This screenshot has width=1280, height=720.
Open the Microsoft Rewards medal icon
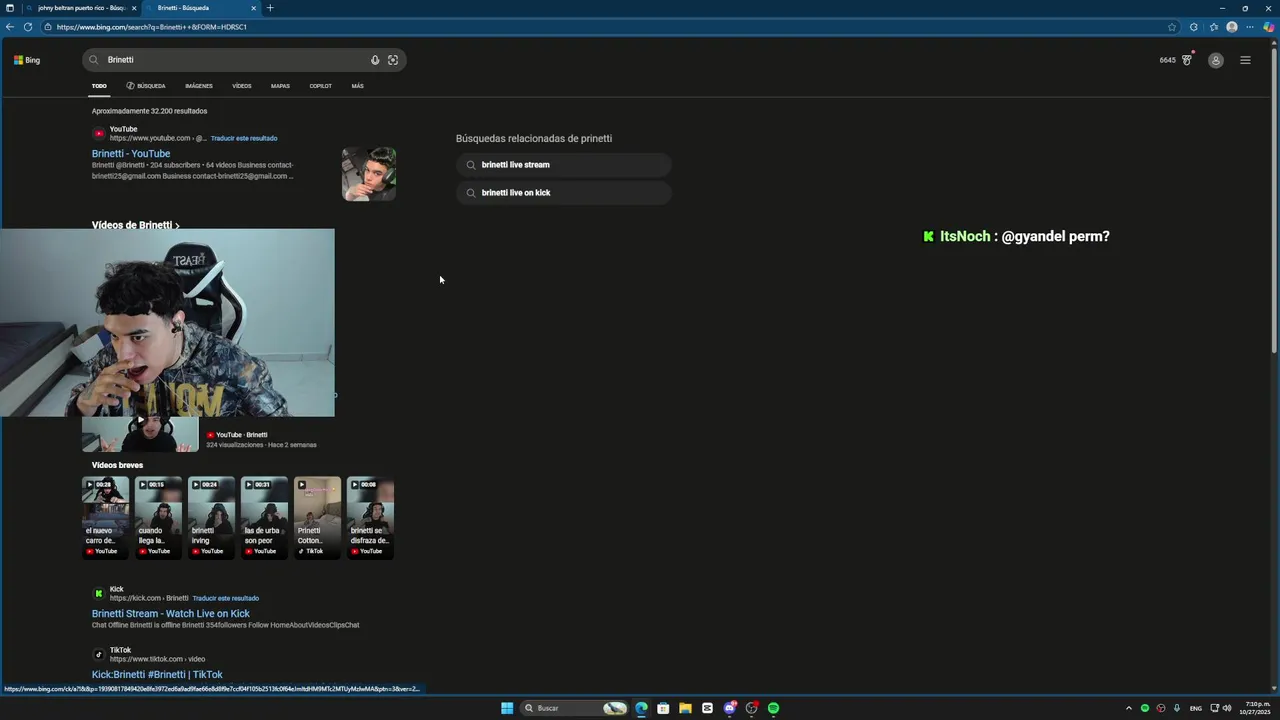click(1187, 60)
